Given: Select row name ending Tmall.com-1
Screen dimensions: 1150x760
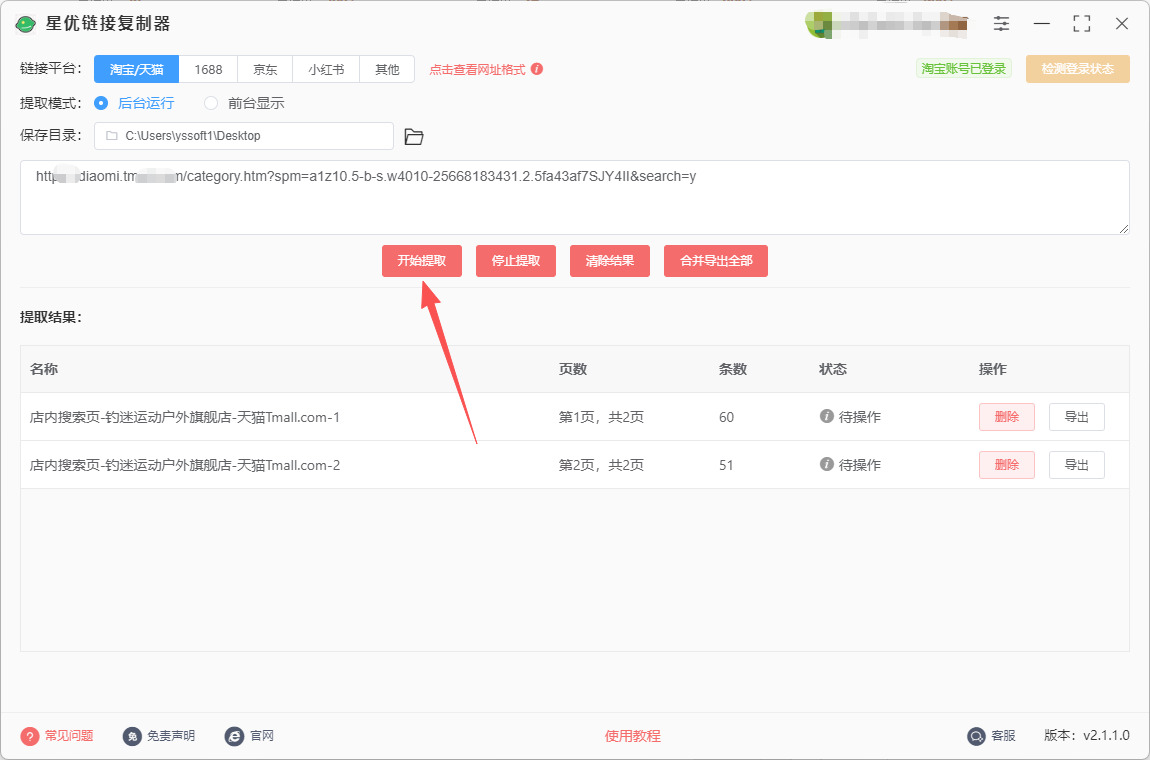Looking at the screenshot, I should [x=185, y=417].
